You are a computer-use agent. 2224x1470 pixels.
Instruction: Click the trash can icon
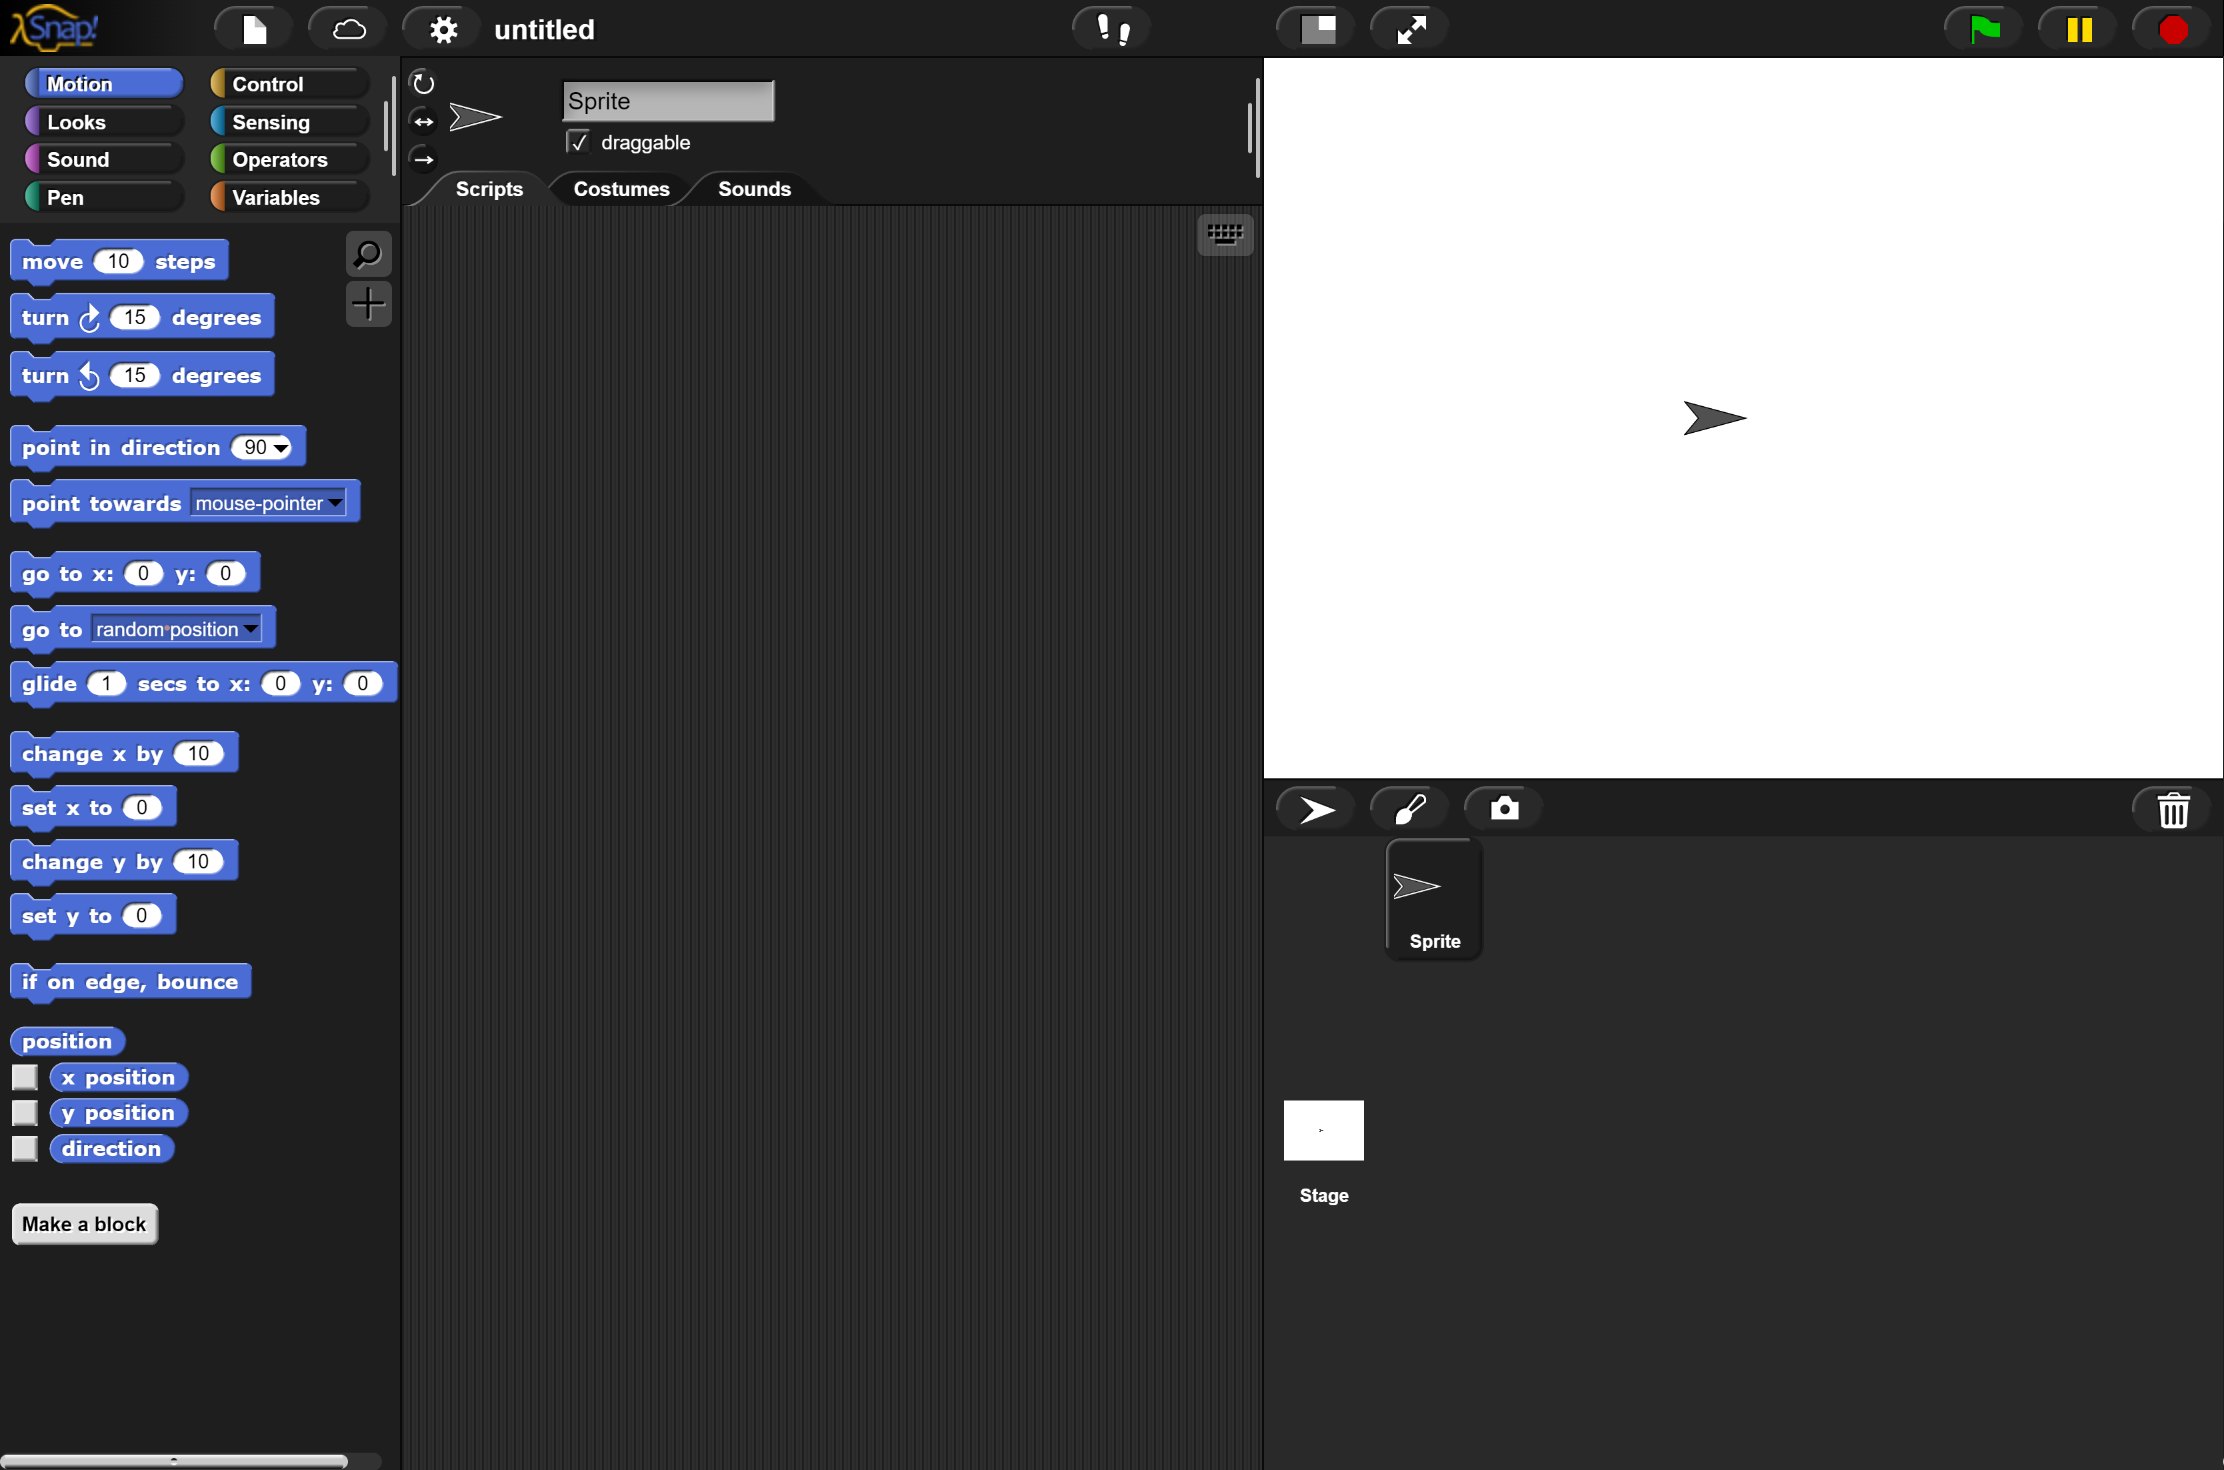coord(2172,810)
